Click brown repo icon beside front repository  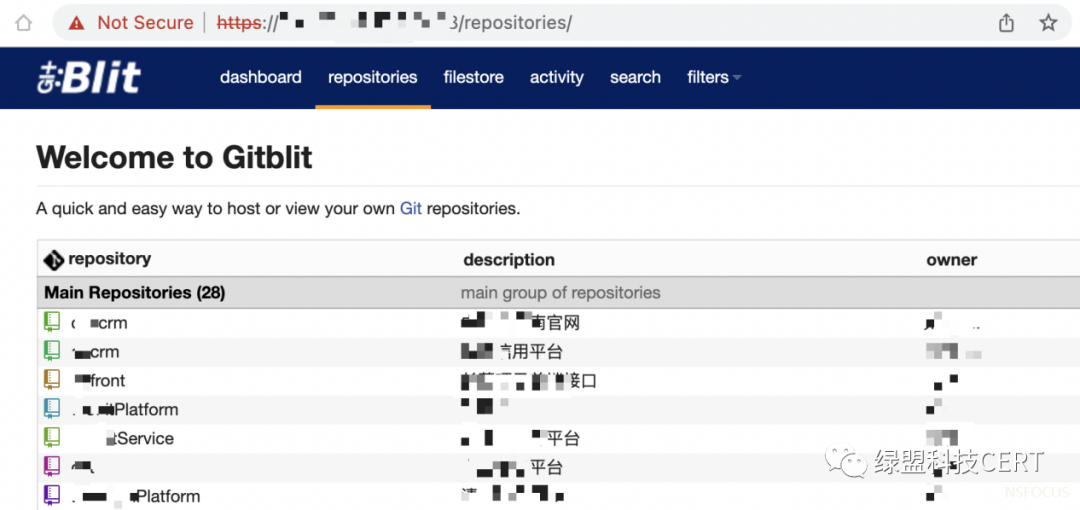point(52,380)
